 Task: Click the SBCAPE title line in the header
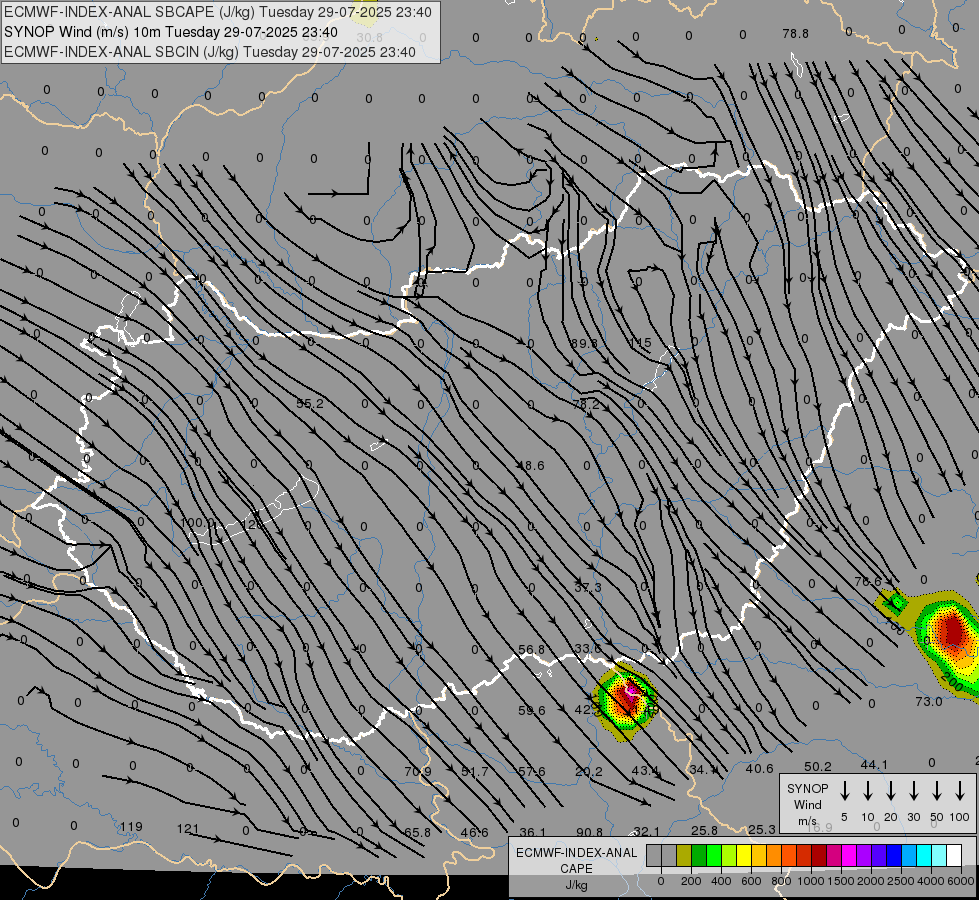218,12
